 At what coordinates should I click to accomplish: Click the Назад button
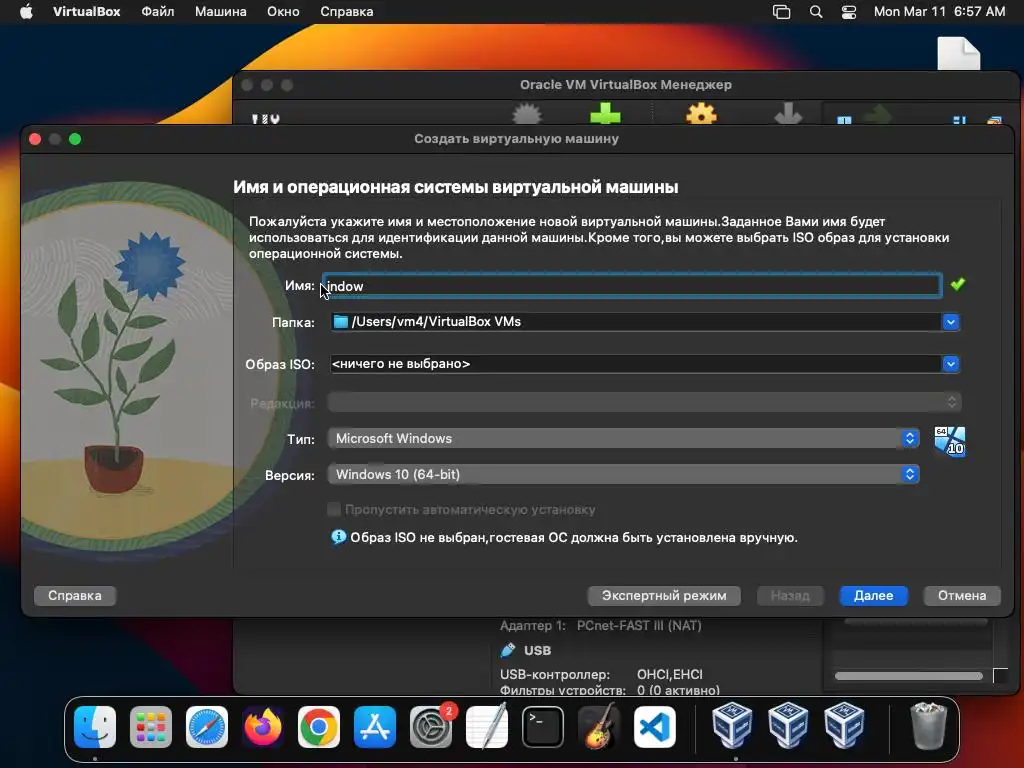790,596
